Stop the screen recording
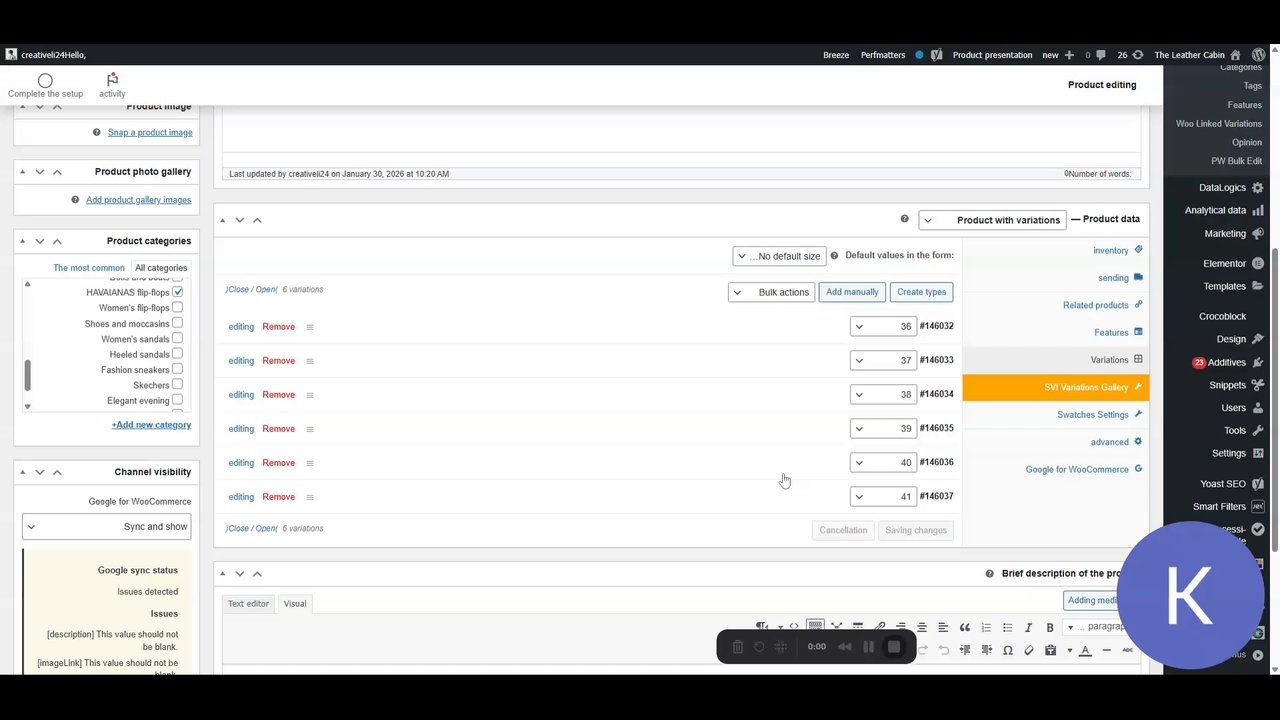1280x720 pixels. [894, 647]
